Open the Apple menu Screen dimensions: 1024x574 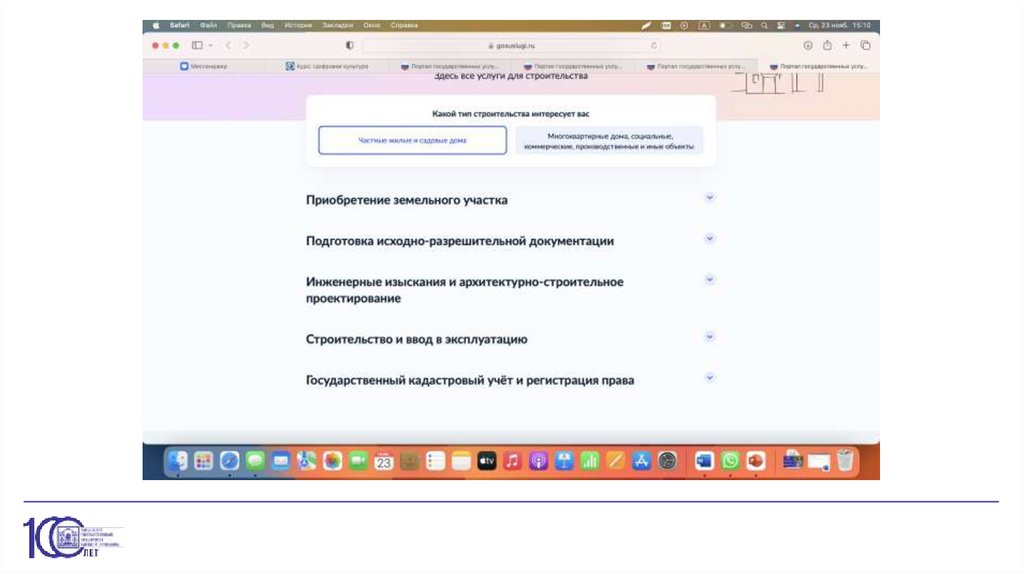pyautogui.click(x=156, y=25)
